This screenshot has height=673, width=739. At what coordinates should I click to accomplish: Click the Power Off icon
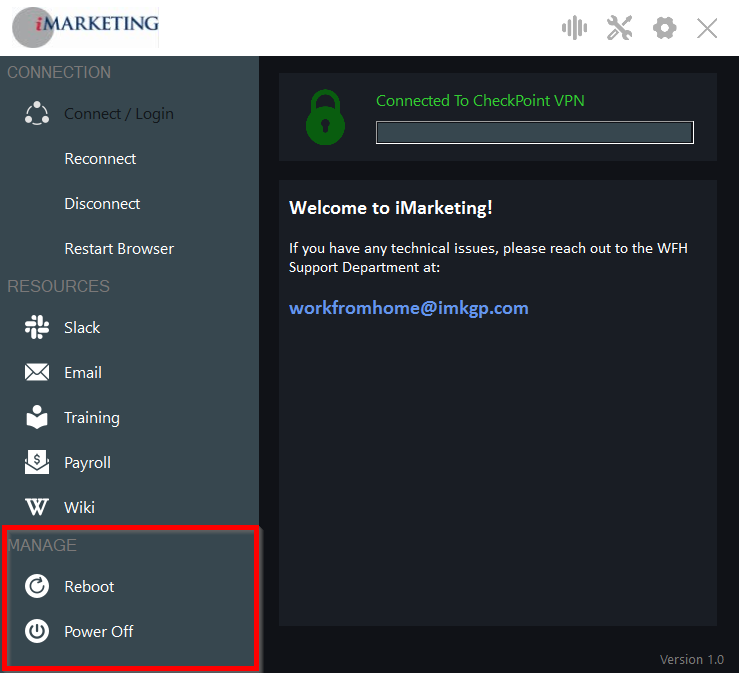click(37, 632)
